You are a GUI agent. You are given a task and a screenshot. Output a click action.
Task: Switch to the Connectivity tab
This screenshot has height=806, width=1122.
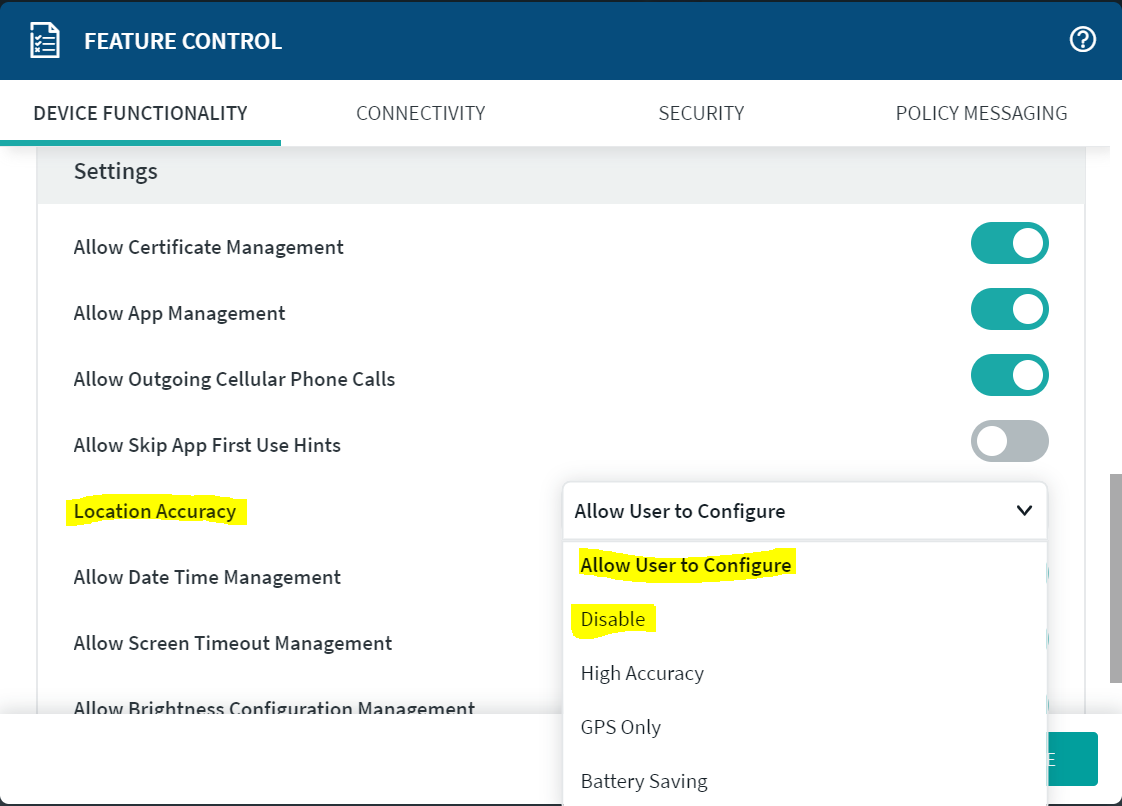click(x=420, y=113)
